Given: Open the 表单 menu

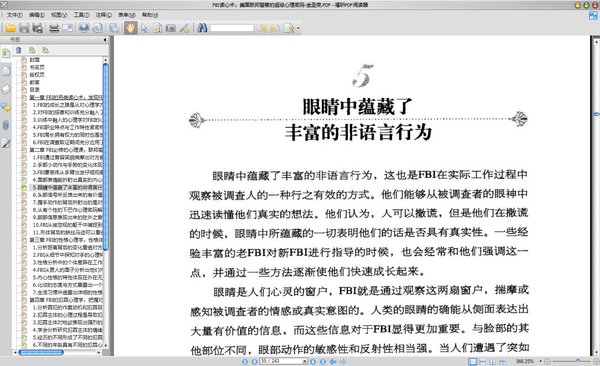Looking at the screenshot, I should coord(127,15).
